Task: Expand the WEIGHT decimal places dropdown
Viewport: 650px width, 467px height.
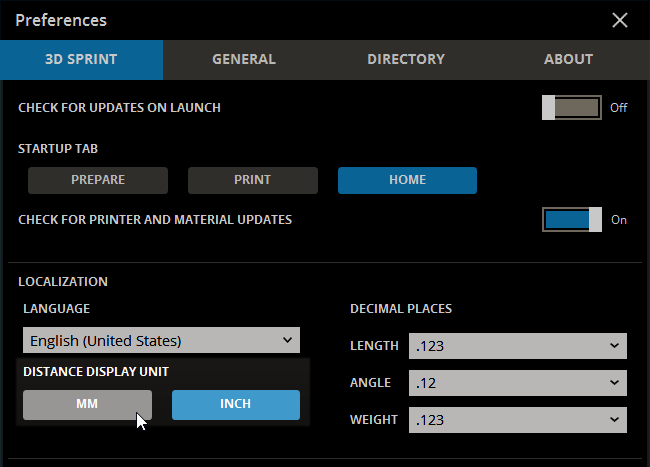Action: 517,420
